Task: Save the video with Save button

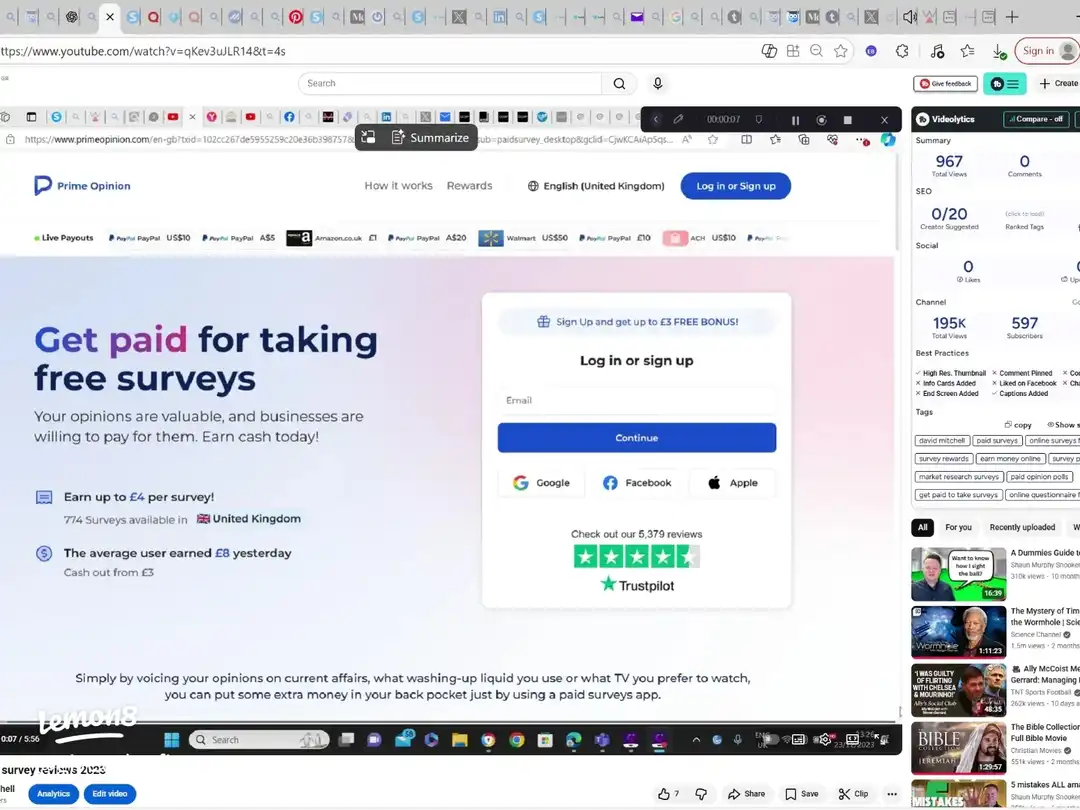Action: pyautogui.click(x=802, y=793)
